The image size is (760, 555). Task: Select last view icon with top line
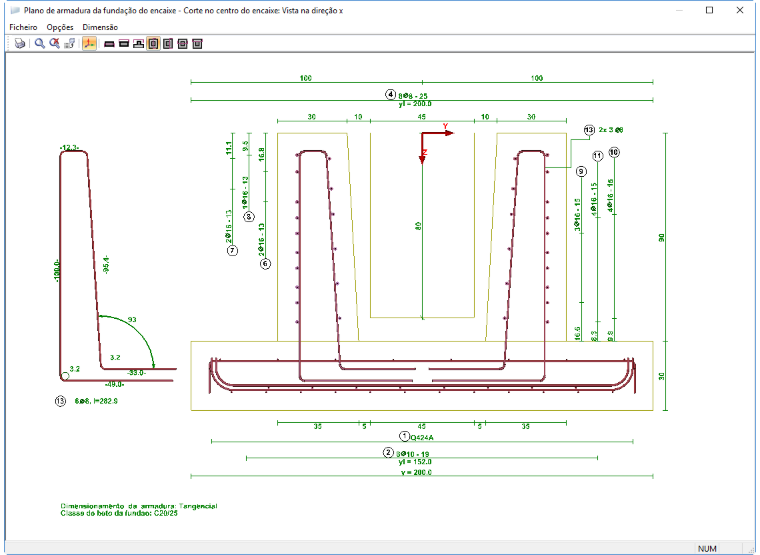coord(197,44)
